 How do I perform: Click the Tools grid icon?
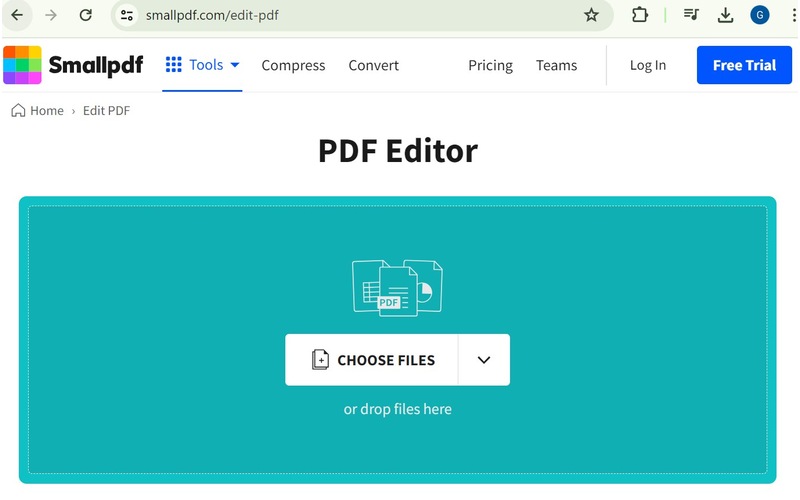point(173,64)
